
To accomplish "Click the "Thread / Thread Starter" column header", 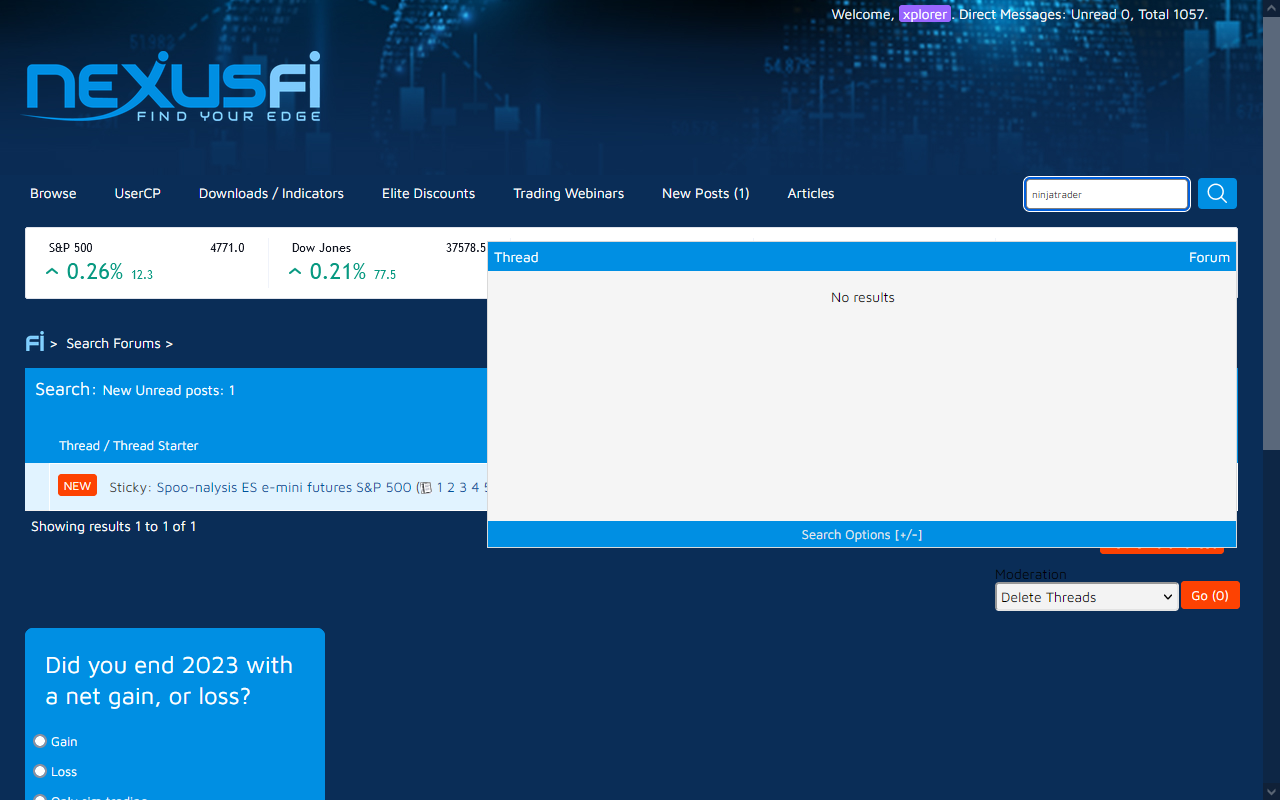I will click(x=129, y=445).
